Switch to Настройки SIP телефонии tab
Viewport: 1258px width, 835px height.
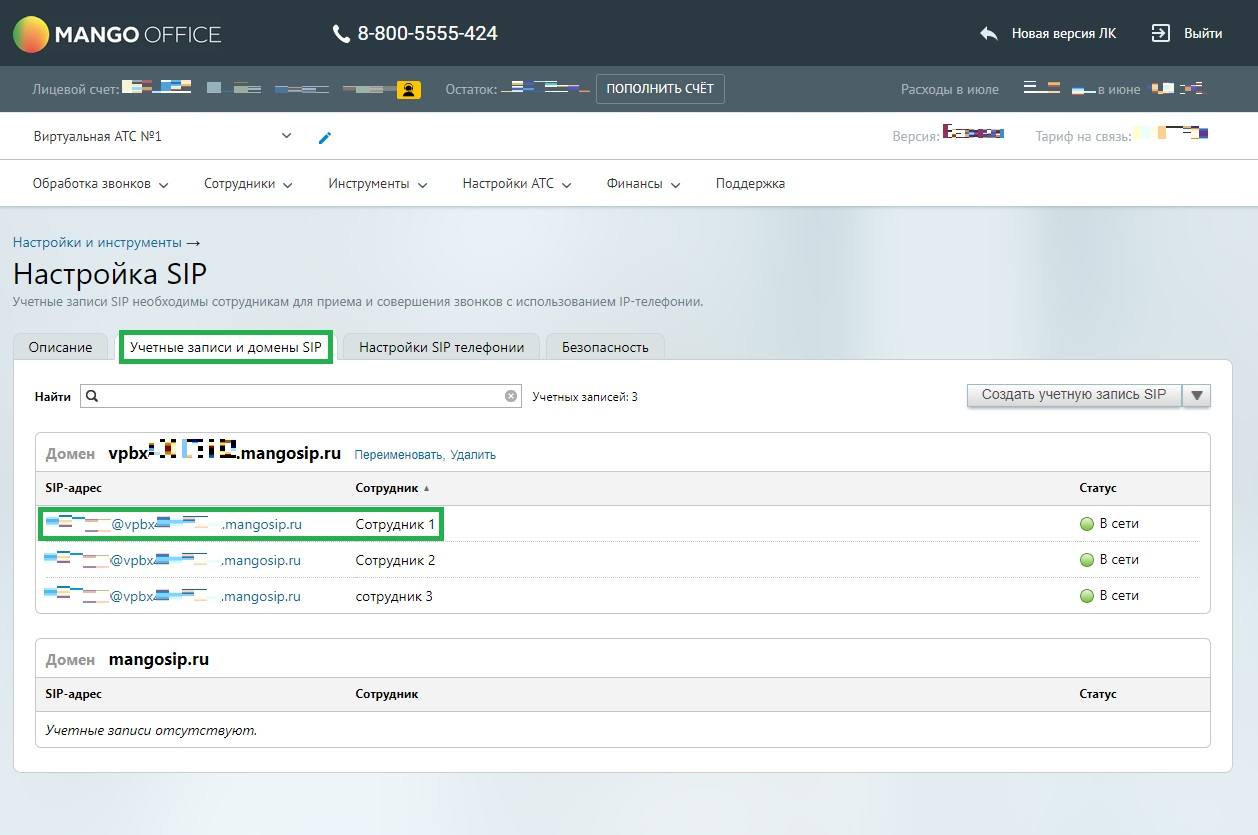[x=442, y=347]
